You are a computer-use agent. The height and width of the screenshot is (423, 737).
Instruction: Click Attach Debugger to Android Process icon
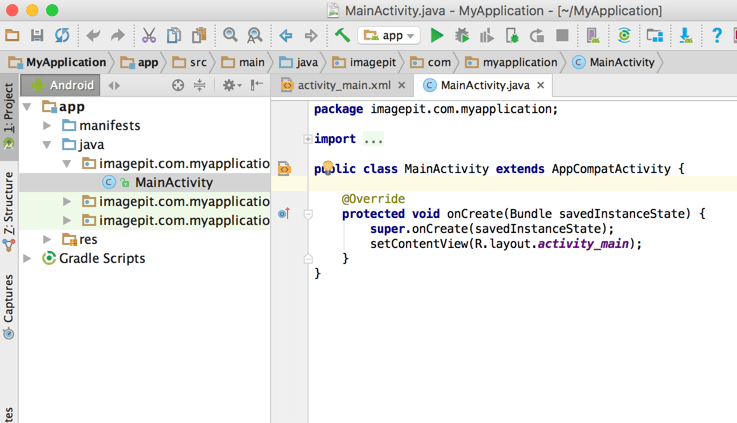[x=512, y=35]
